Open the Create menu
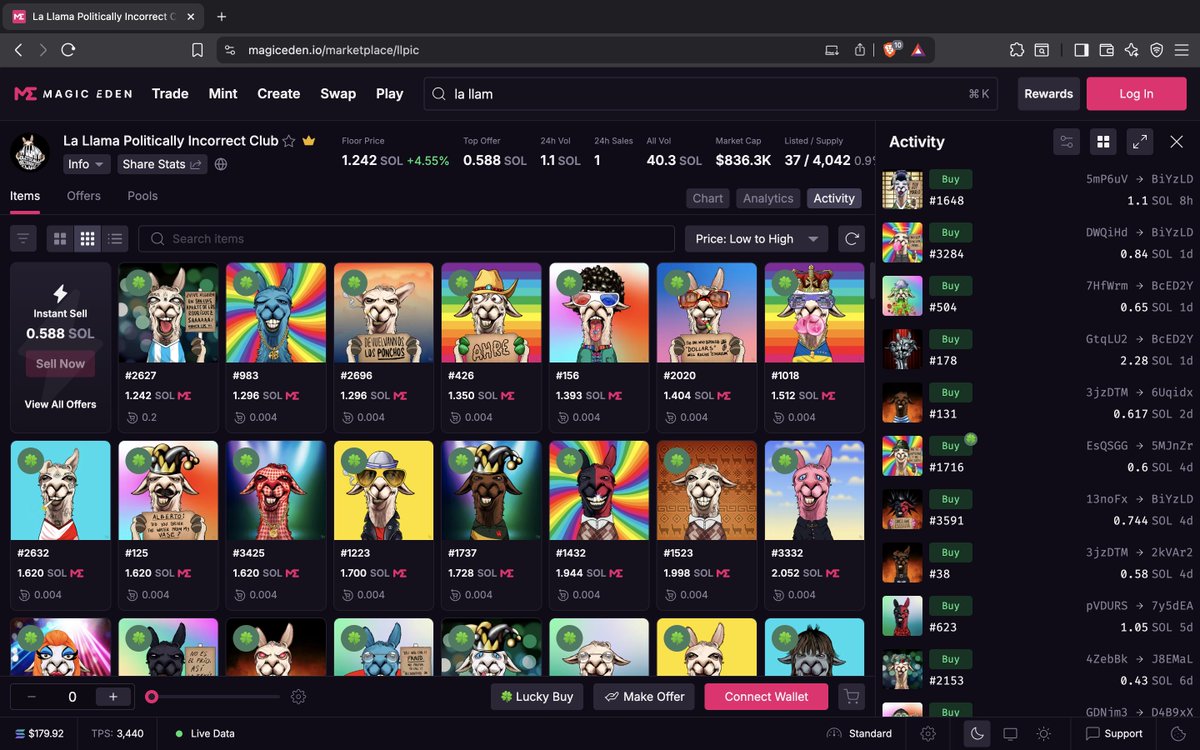Image resolution: width=1200 pixels, height=750 pixels. [279, 93]
